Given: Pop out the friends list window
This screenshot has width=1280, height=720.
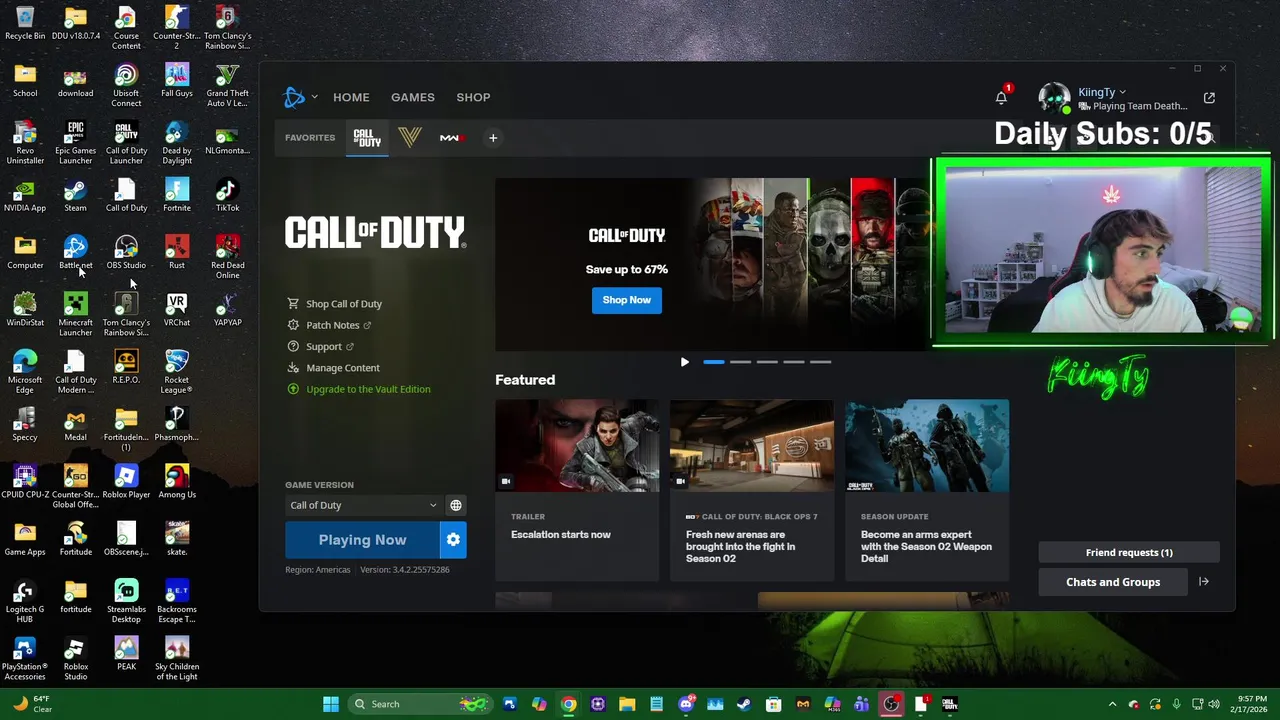Looking at the screenshot, I should pos(1209,98).
